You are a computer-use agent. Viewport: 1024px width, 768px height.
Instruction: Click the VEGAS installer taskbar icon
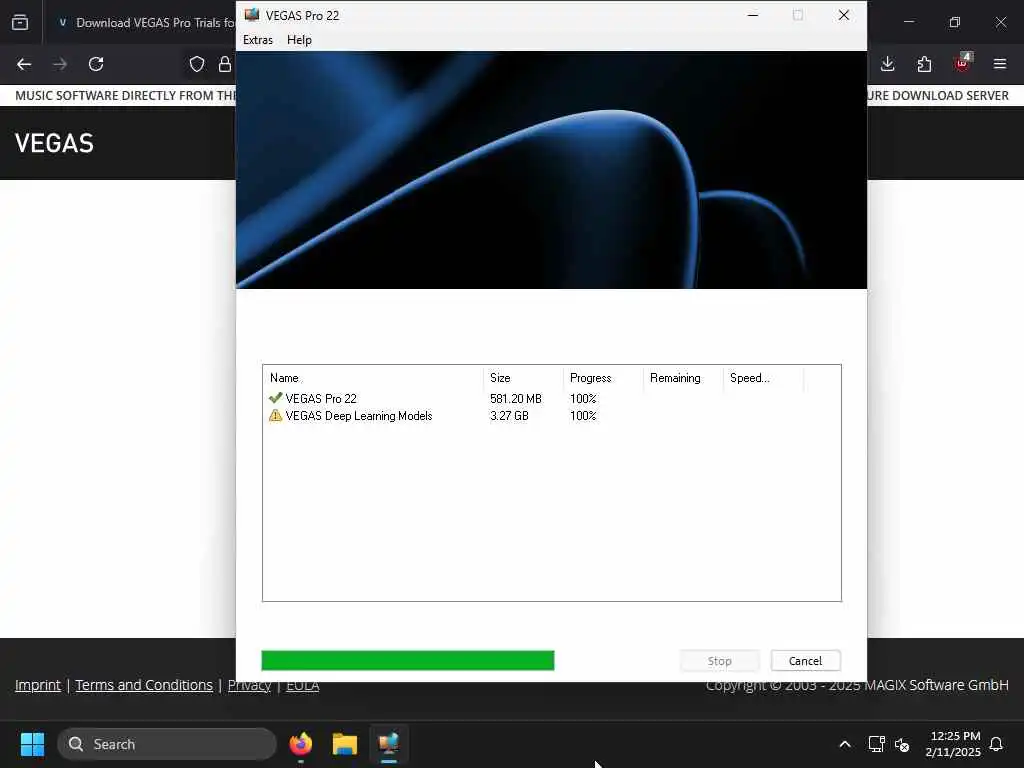coord(389,744)
